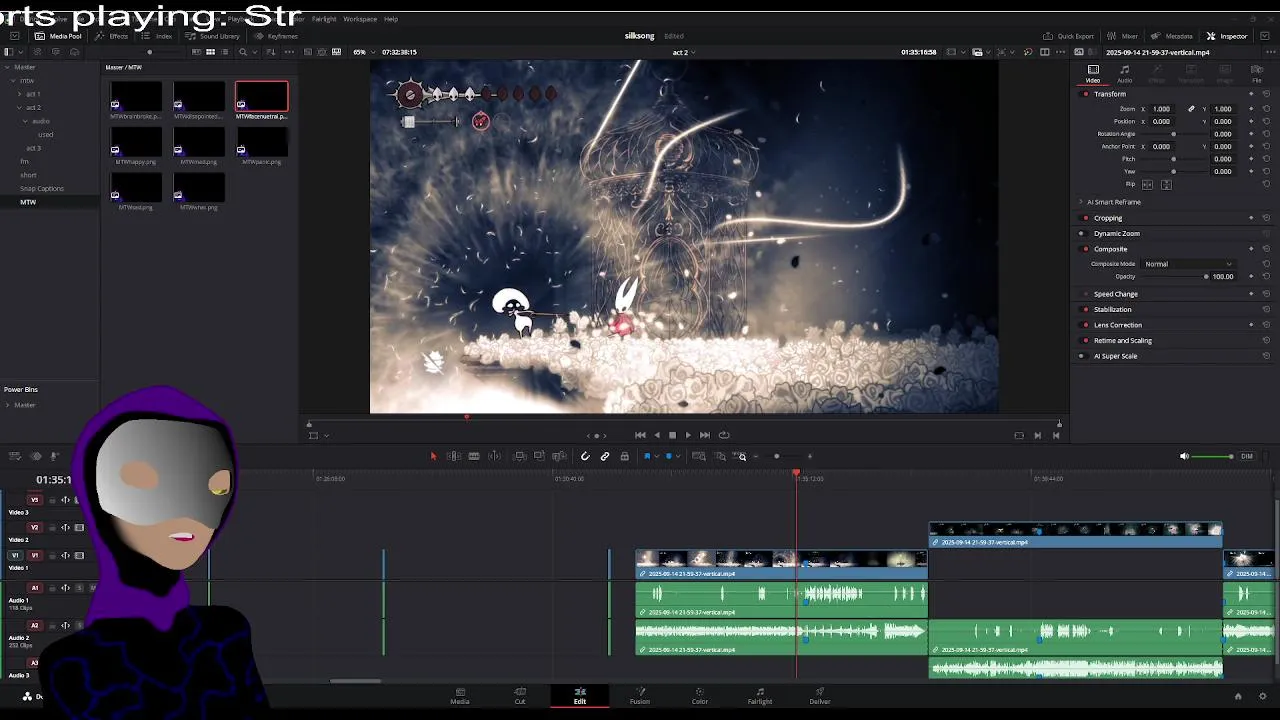Click the blue Flag icon

647,456
